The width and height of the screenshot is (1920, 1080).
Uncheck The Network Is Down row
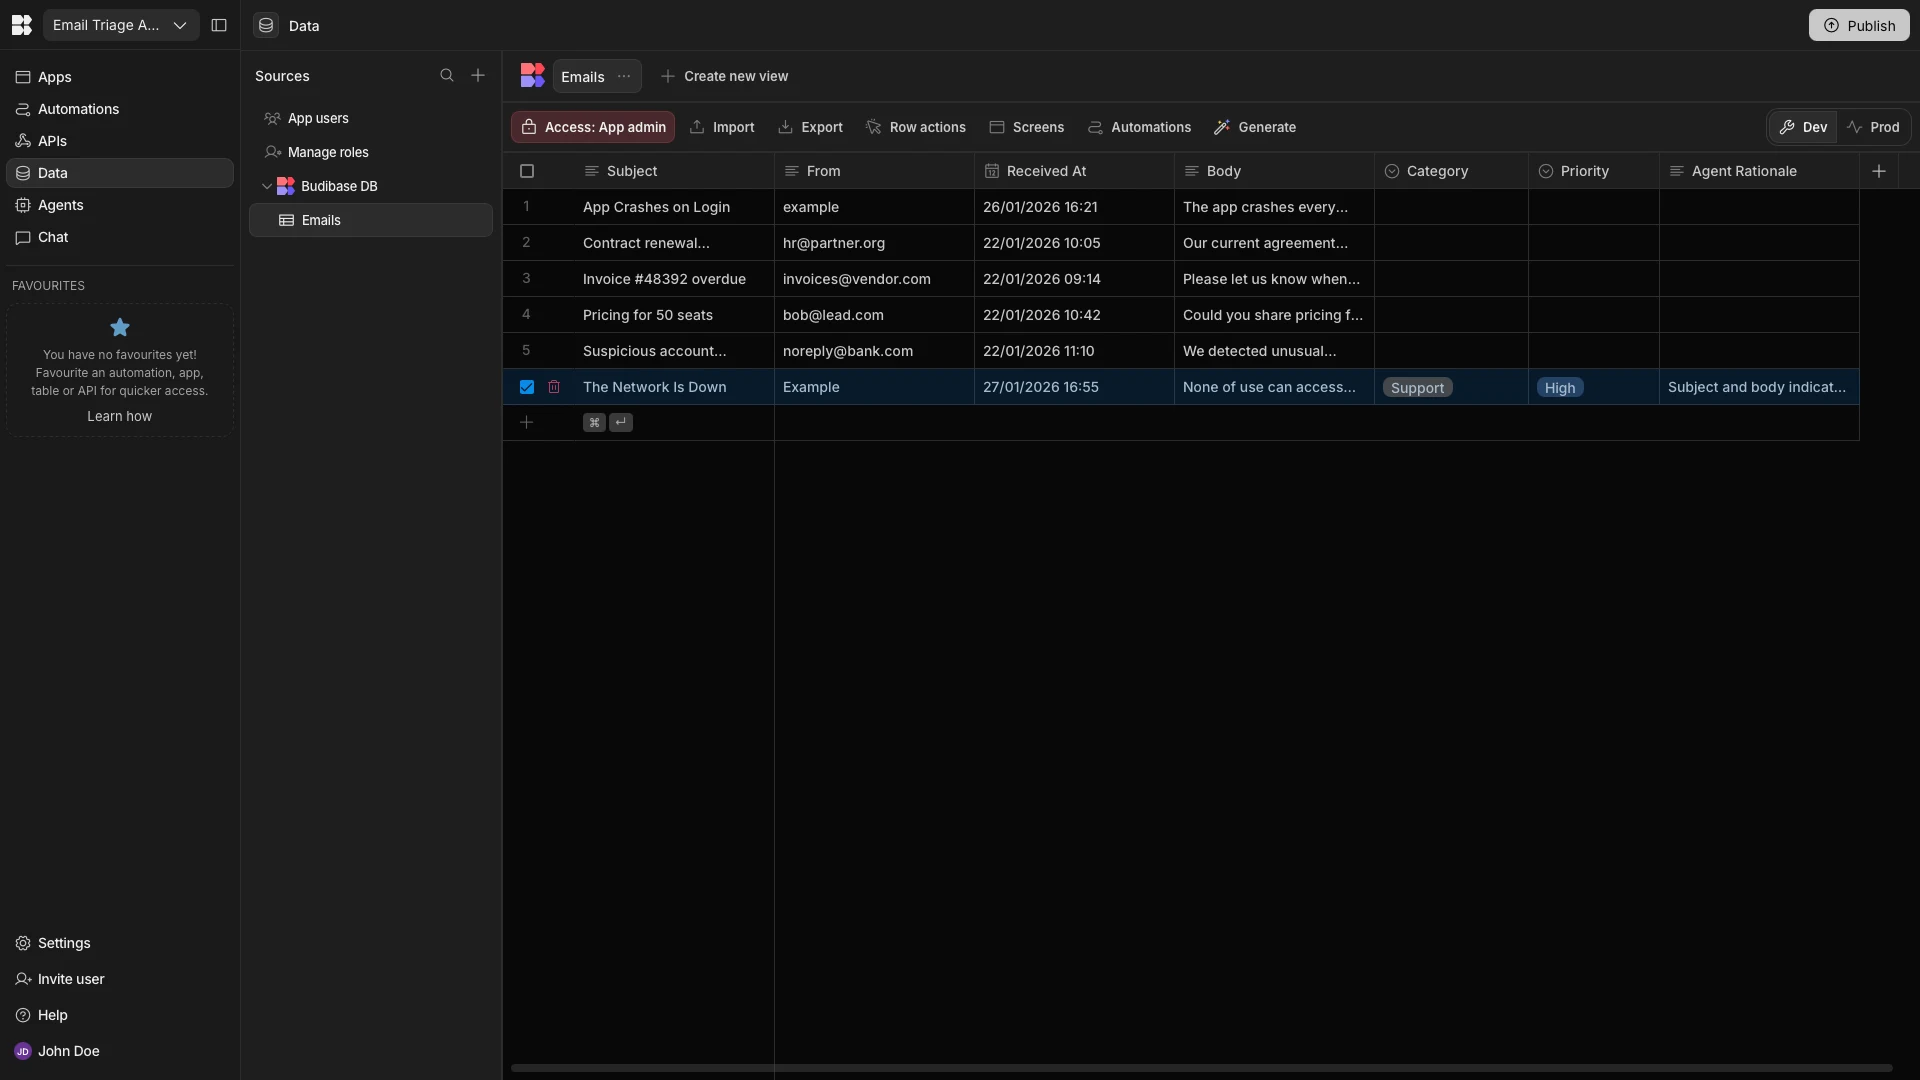pos(527,387)
